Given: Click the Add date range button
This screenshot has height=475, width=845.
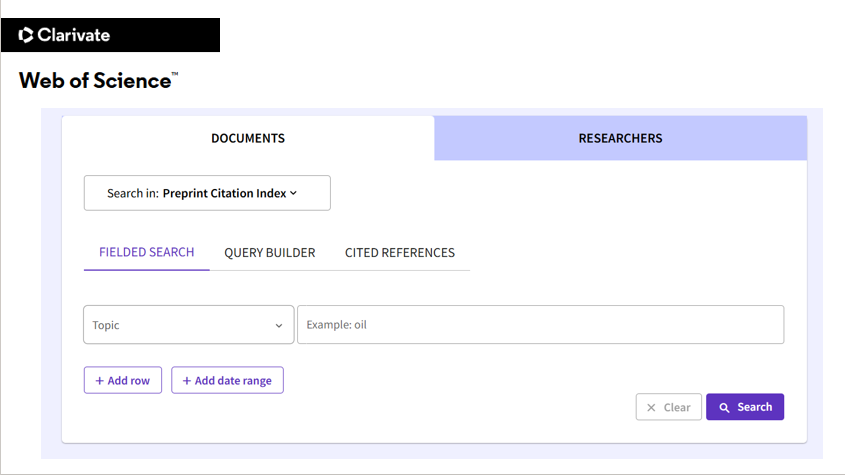Looking at the screenshot, I should (227, 380).
